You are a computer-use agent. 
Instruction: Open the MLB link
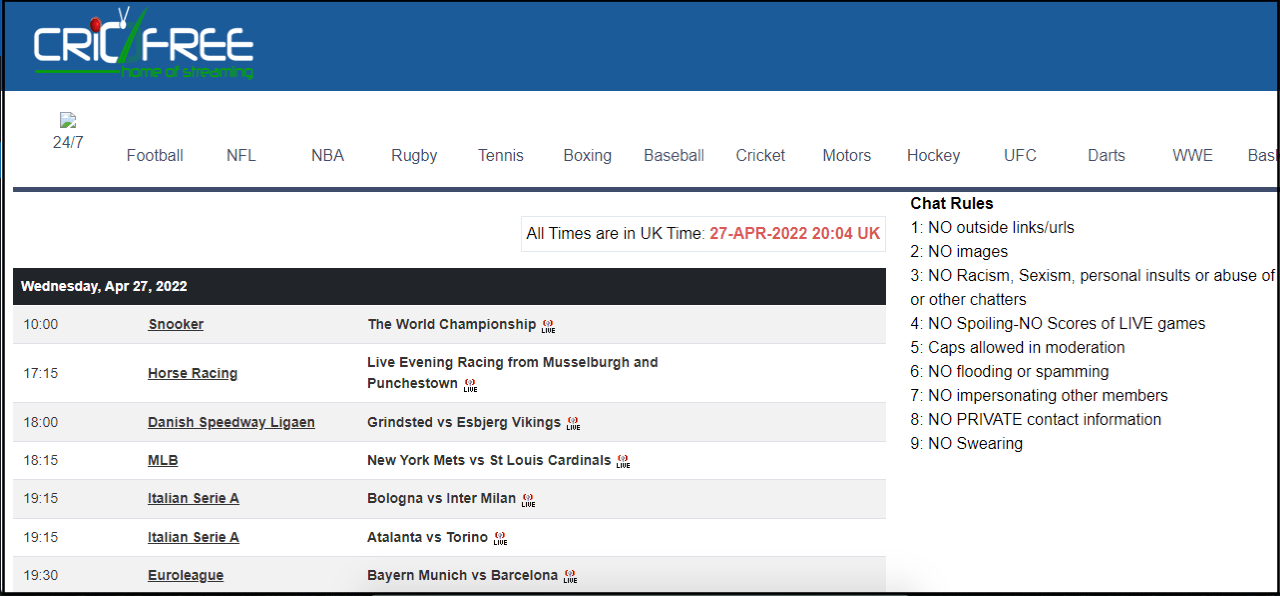point(163,460)
